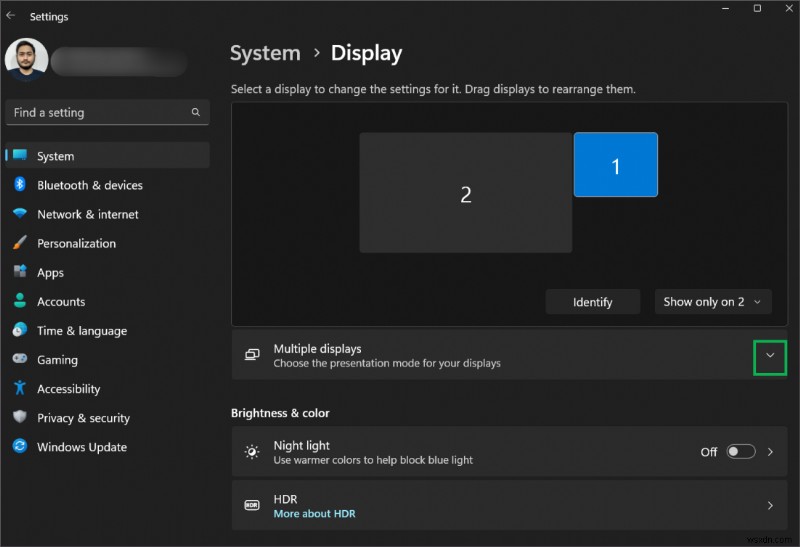Screen dimensions: 800x547
Task: Open Accessibility settings
Action: pos(108,388)
